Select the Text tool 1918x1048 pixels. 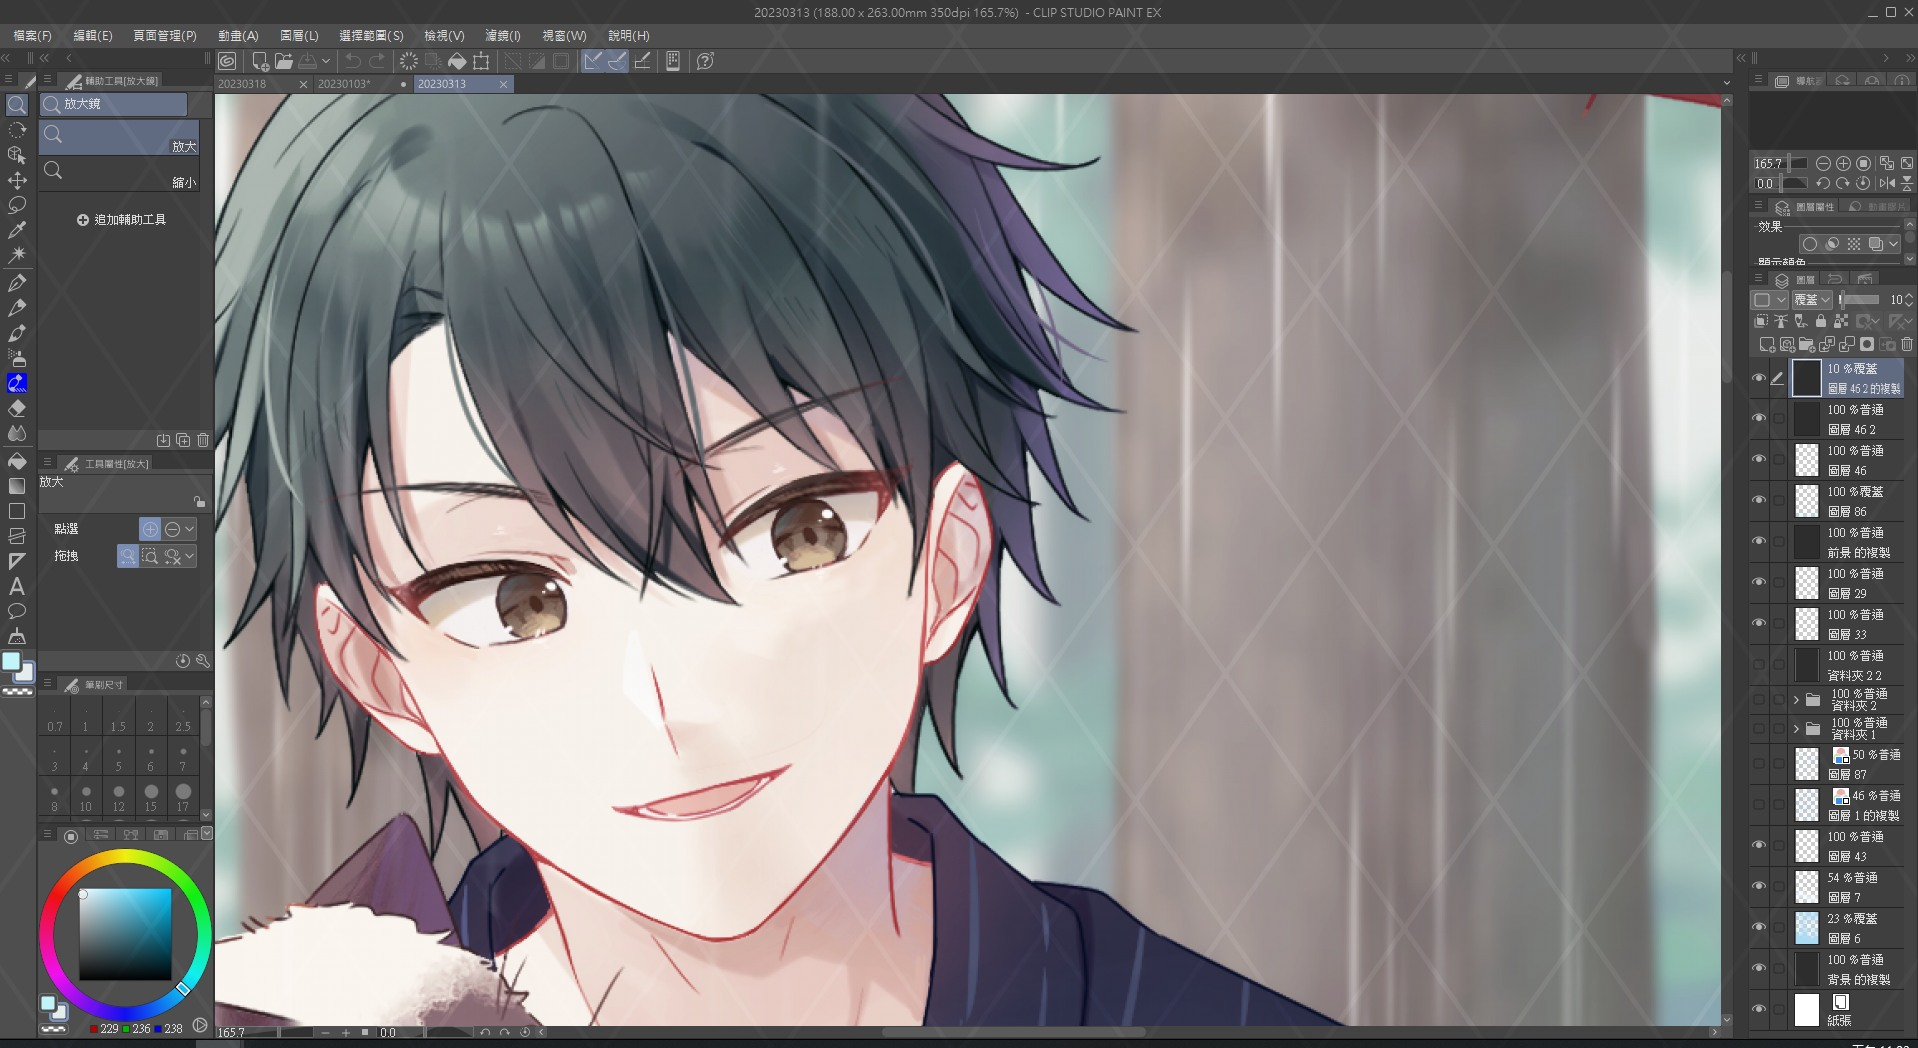(17, 586)
